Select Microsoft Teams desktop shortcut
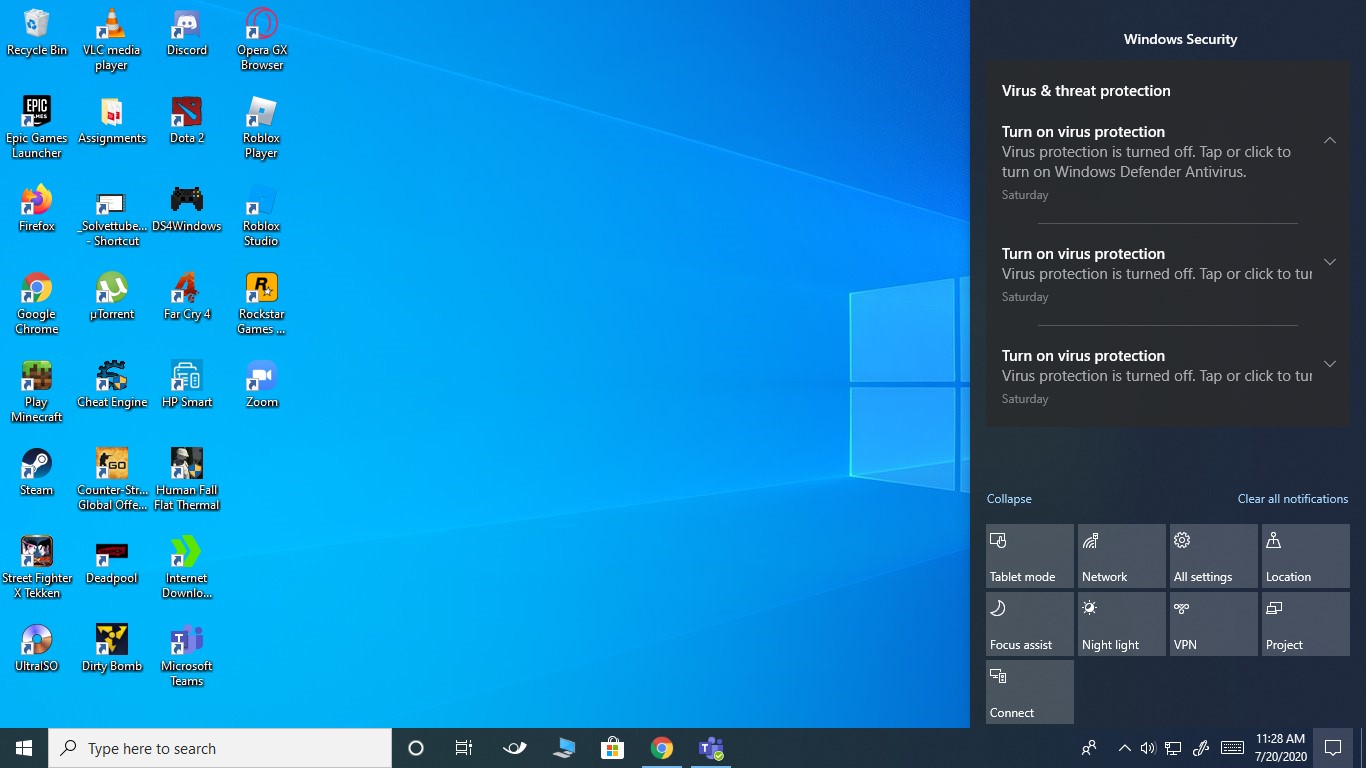The image size is (1366, 768). 187,656
